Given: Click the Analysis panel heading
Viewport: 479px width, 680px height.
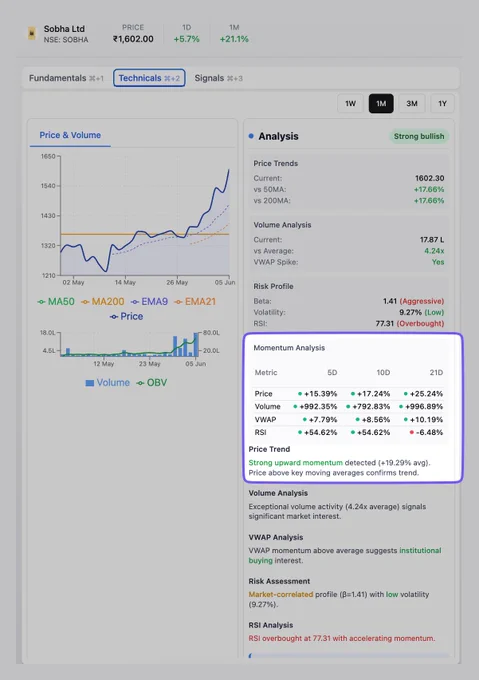Looking at the screenshot, I should click(x=278, y=136).
